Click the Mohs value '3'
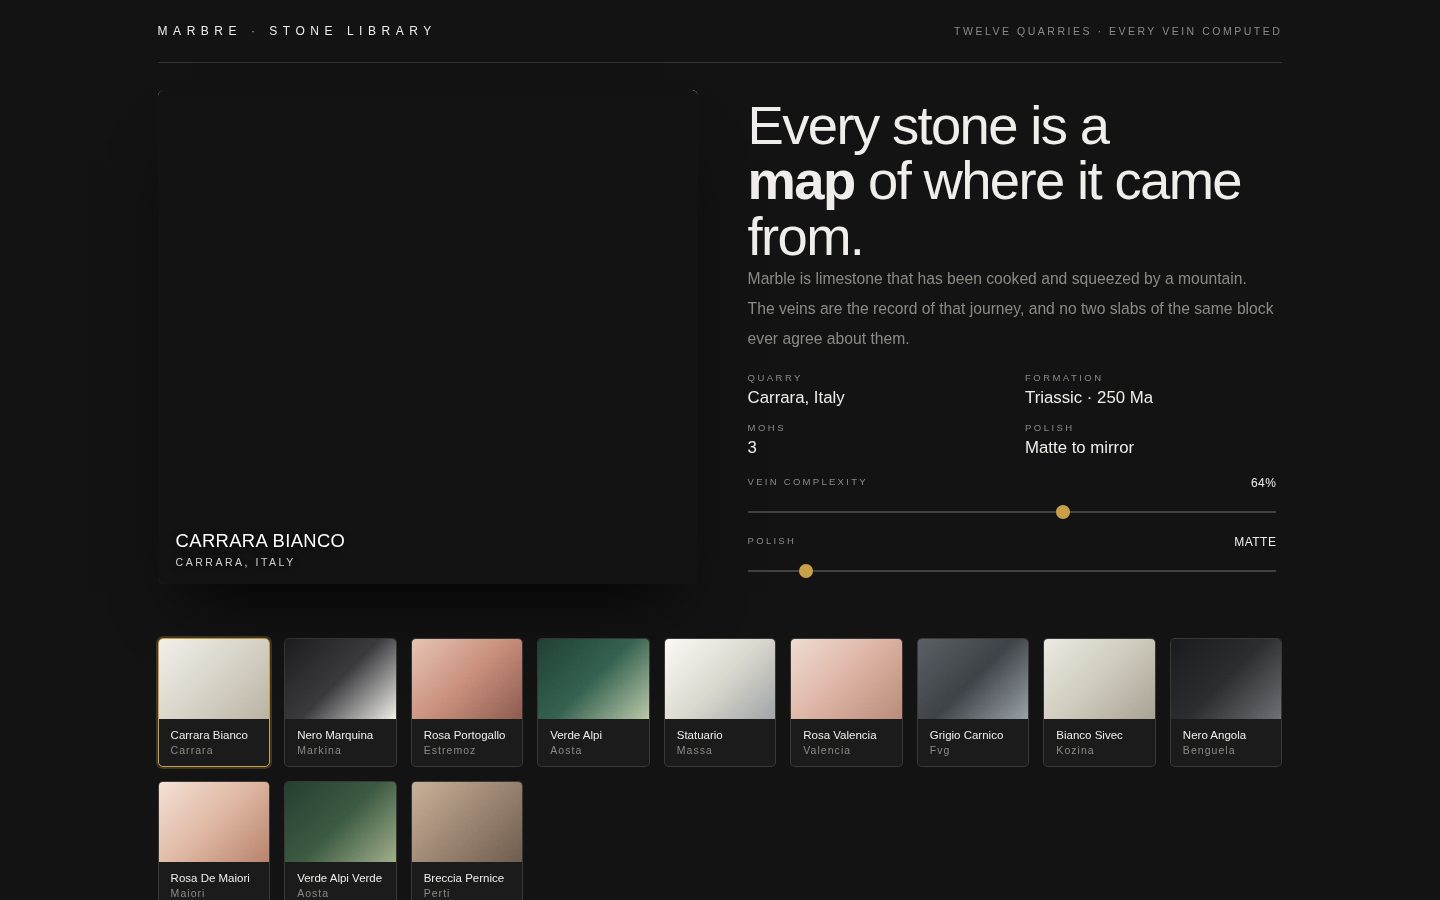Screen dimensions: 1440x900 click(x=752, y=448)
